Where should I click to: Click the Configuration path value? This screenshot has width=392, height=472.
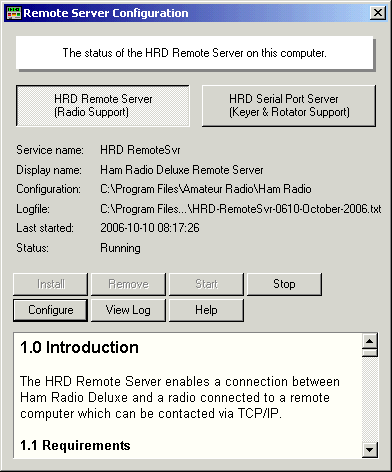(x=206, y=189)
